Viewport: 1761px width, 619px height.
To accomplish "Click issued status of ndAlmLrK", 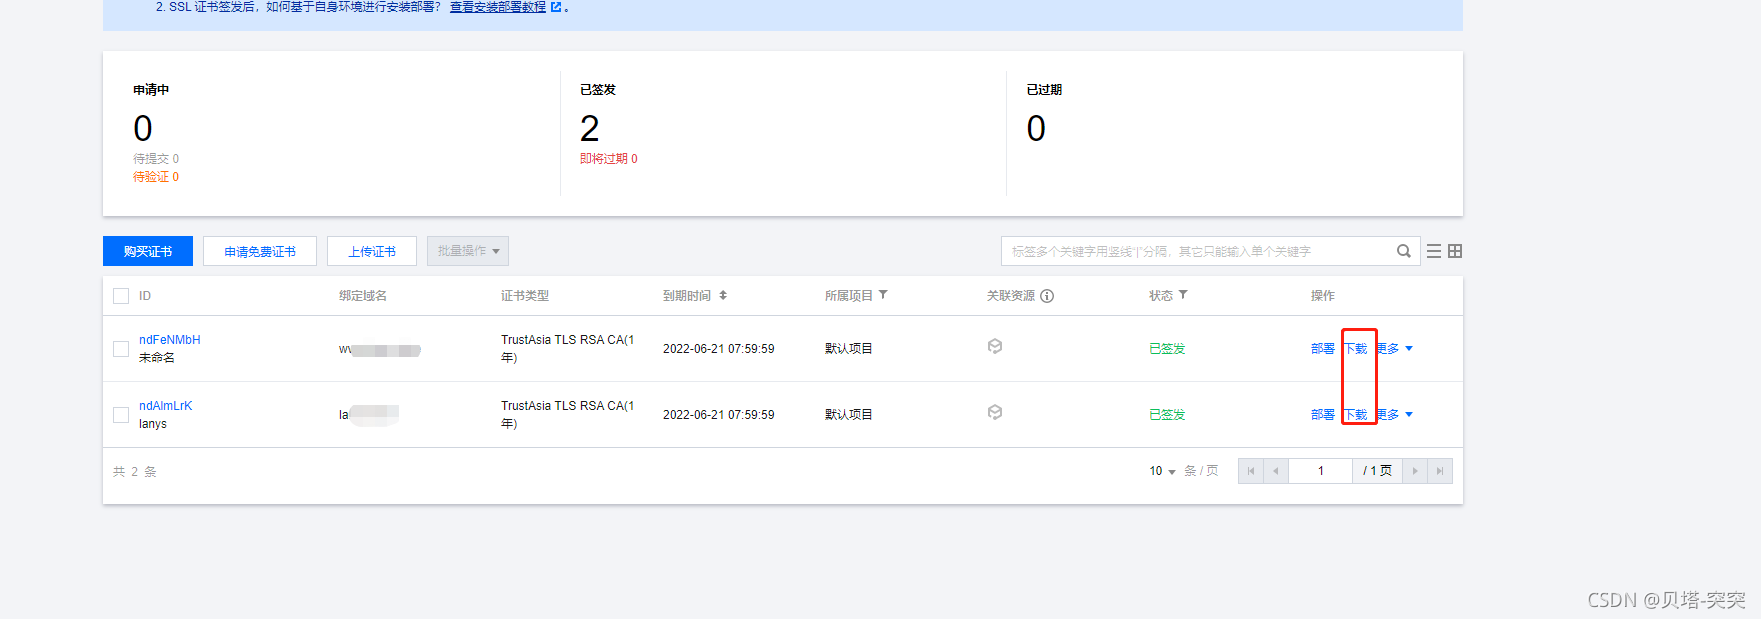I will click(1167, 415).
